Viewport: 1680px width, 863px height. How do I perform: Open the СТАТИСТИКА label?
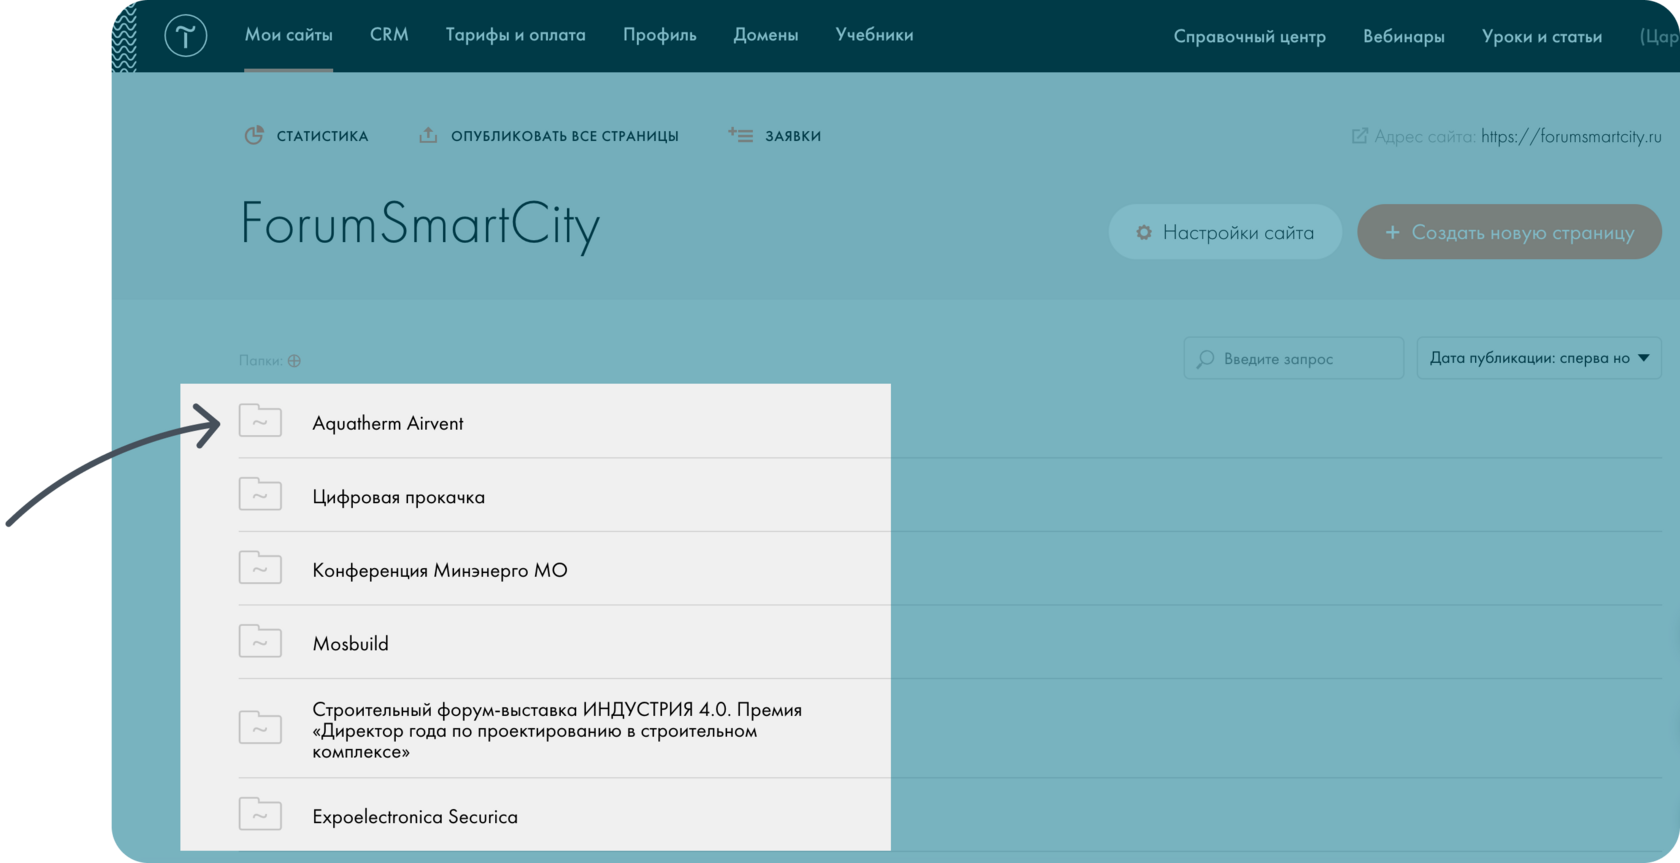pyautogui.click(x=322, y=136)
